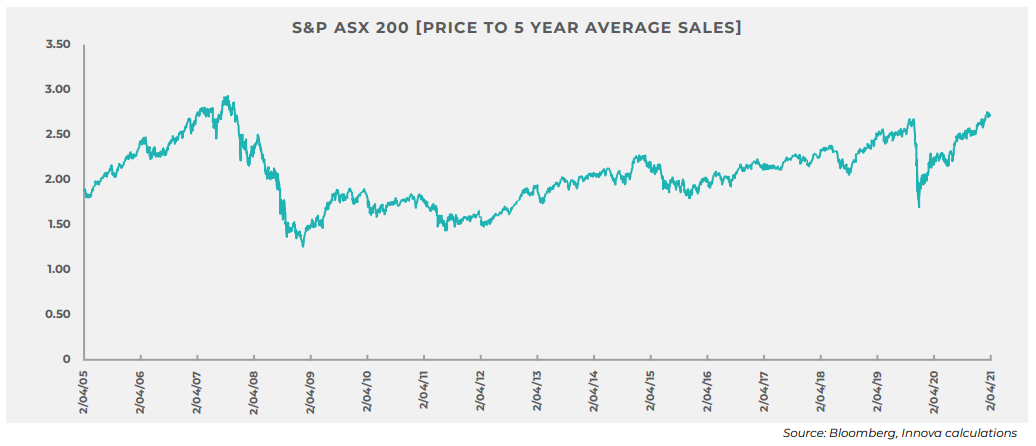Viewport: 1036px width, 446px height.
Task: Click the 1.00 y-axis label
Action: click(x=58, y=269)
